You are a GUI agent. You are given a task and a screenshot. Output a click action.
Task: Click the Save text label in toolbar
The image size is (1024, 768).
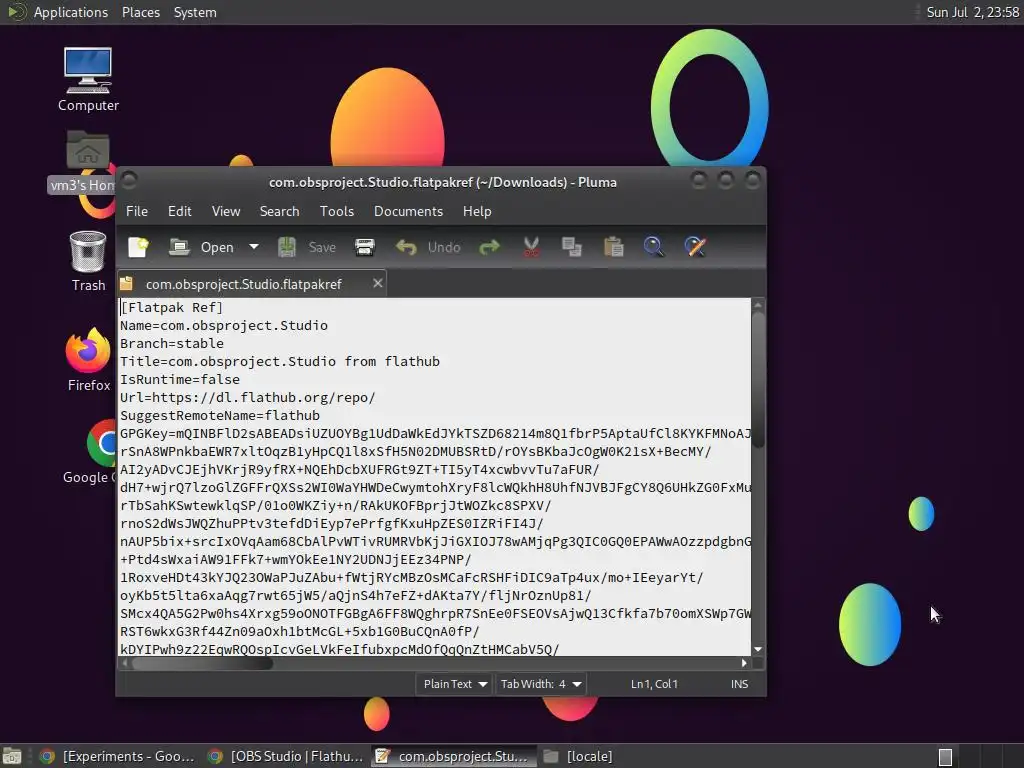click(322, 248)
